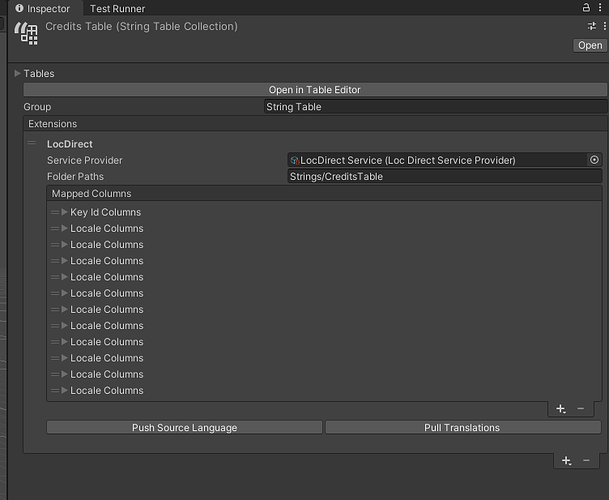Click the Key Id Columns drag handle

tap(55, 212)
